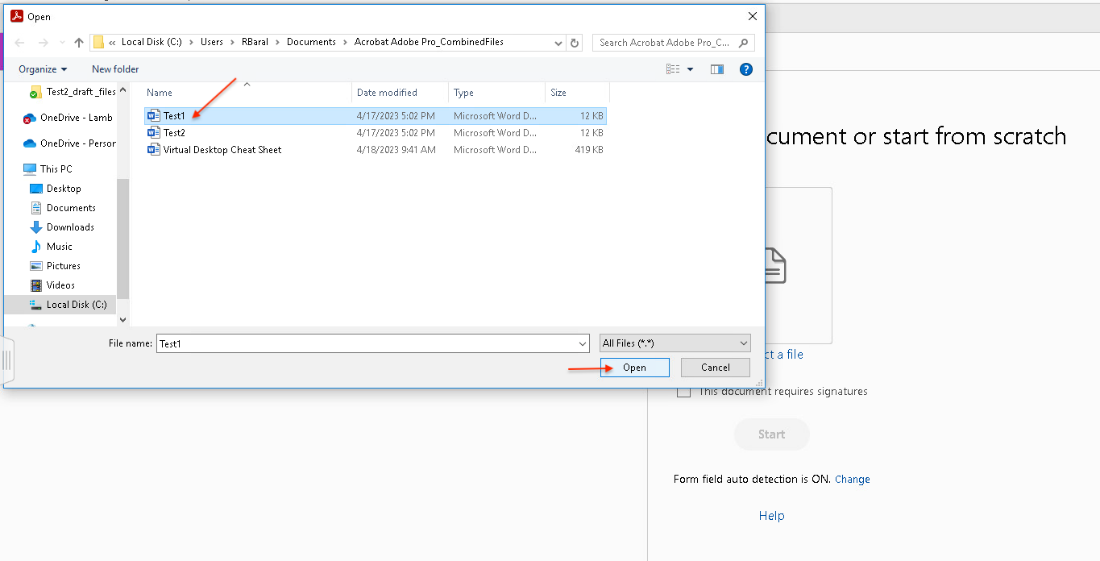This screenshot has width=1100, height=561.
Task: Click the Refresh icon beside address bar
Action: (574, 43)
